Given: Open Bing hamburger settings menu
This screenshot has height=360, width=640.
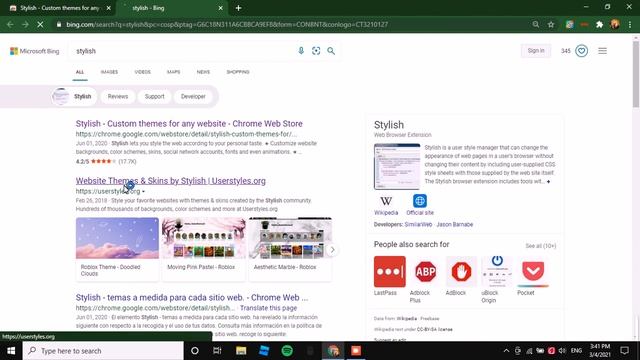Looking at the screenshot, I should click(x=602, y=51).
